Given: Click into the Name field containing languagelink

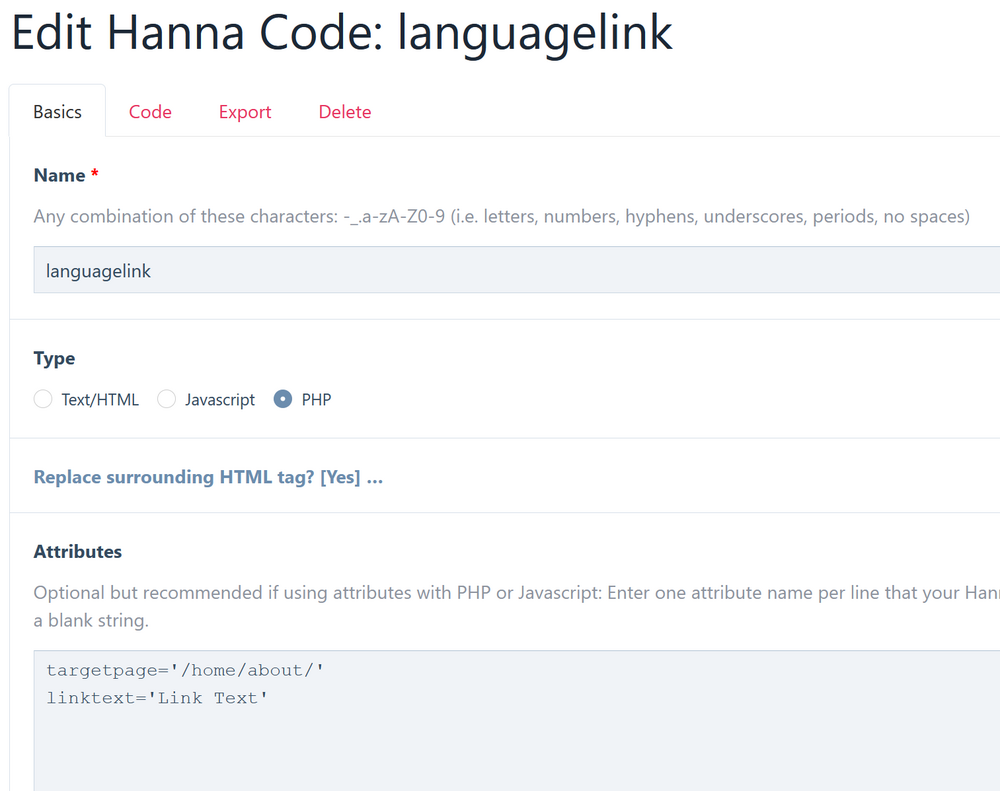Looking at the screenshot, I should [x=500, y=271].
